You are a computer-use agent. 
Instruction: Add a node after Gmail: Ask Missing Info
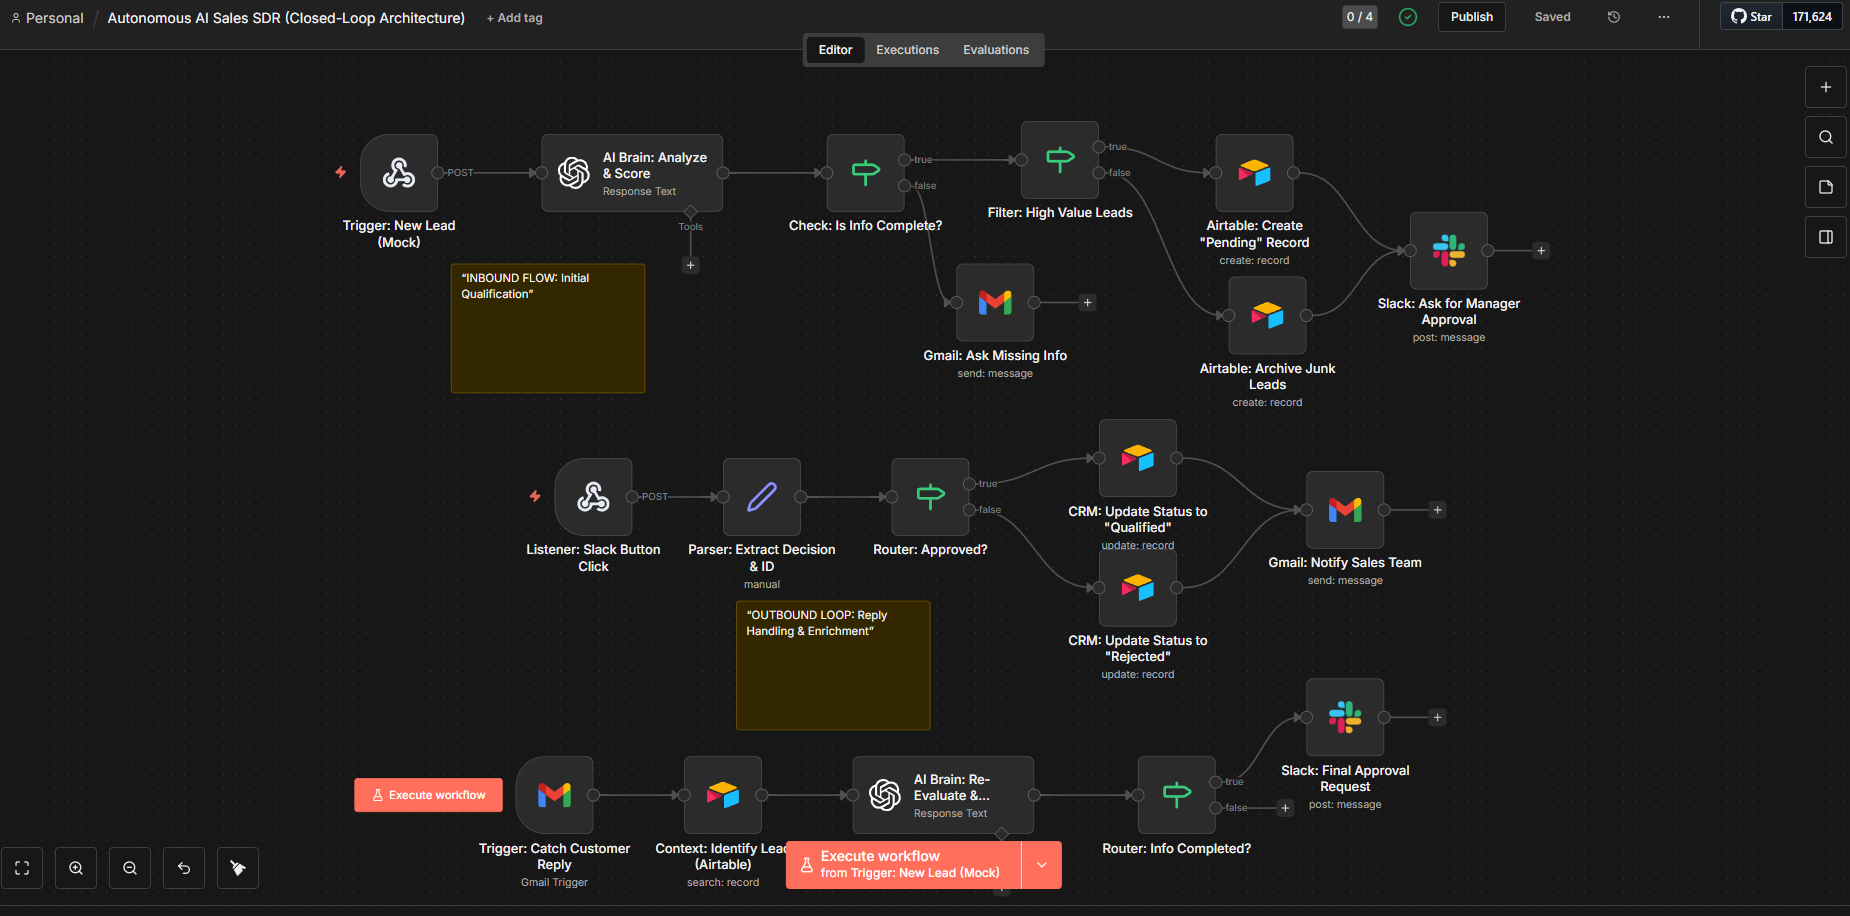[1087, 302]
